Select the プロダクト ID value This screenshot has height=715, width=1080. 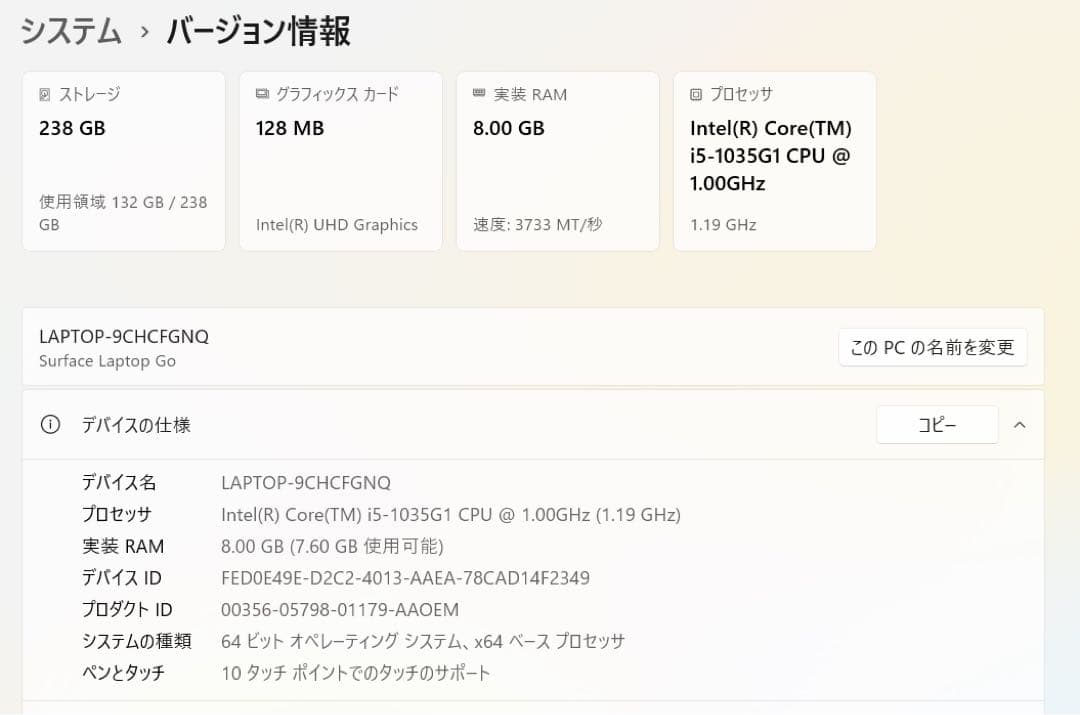coord(338,610)
